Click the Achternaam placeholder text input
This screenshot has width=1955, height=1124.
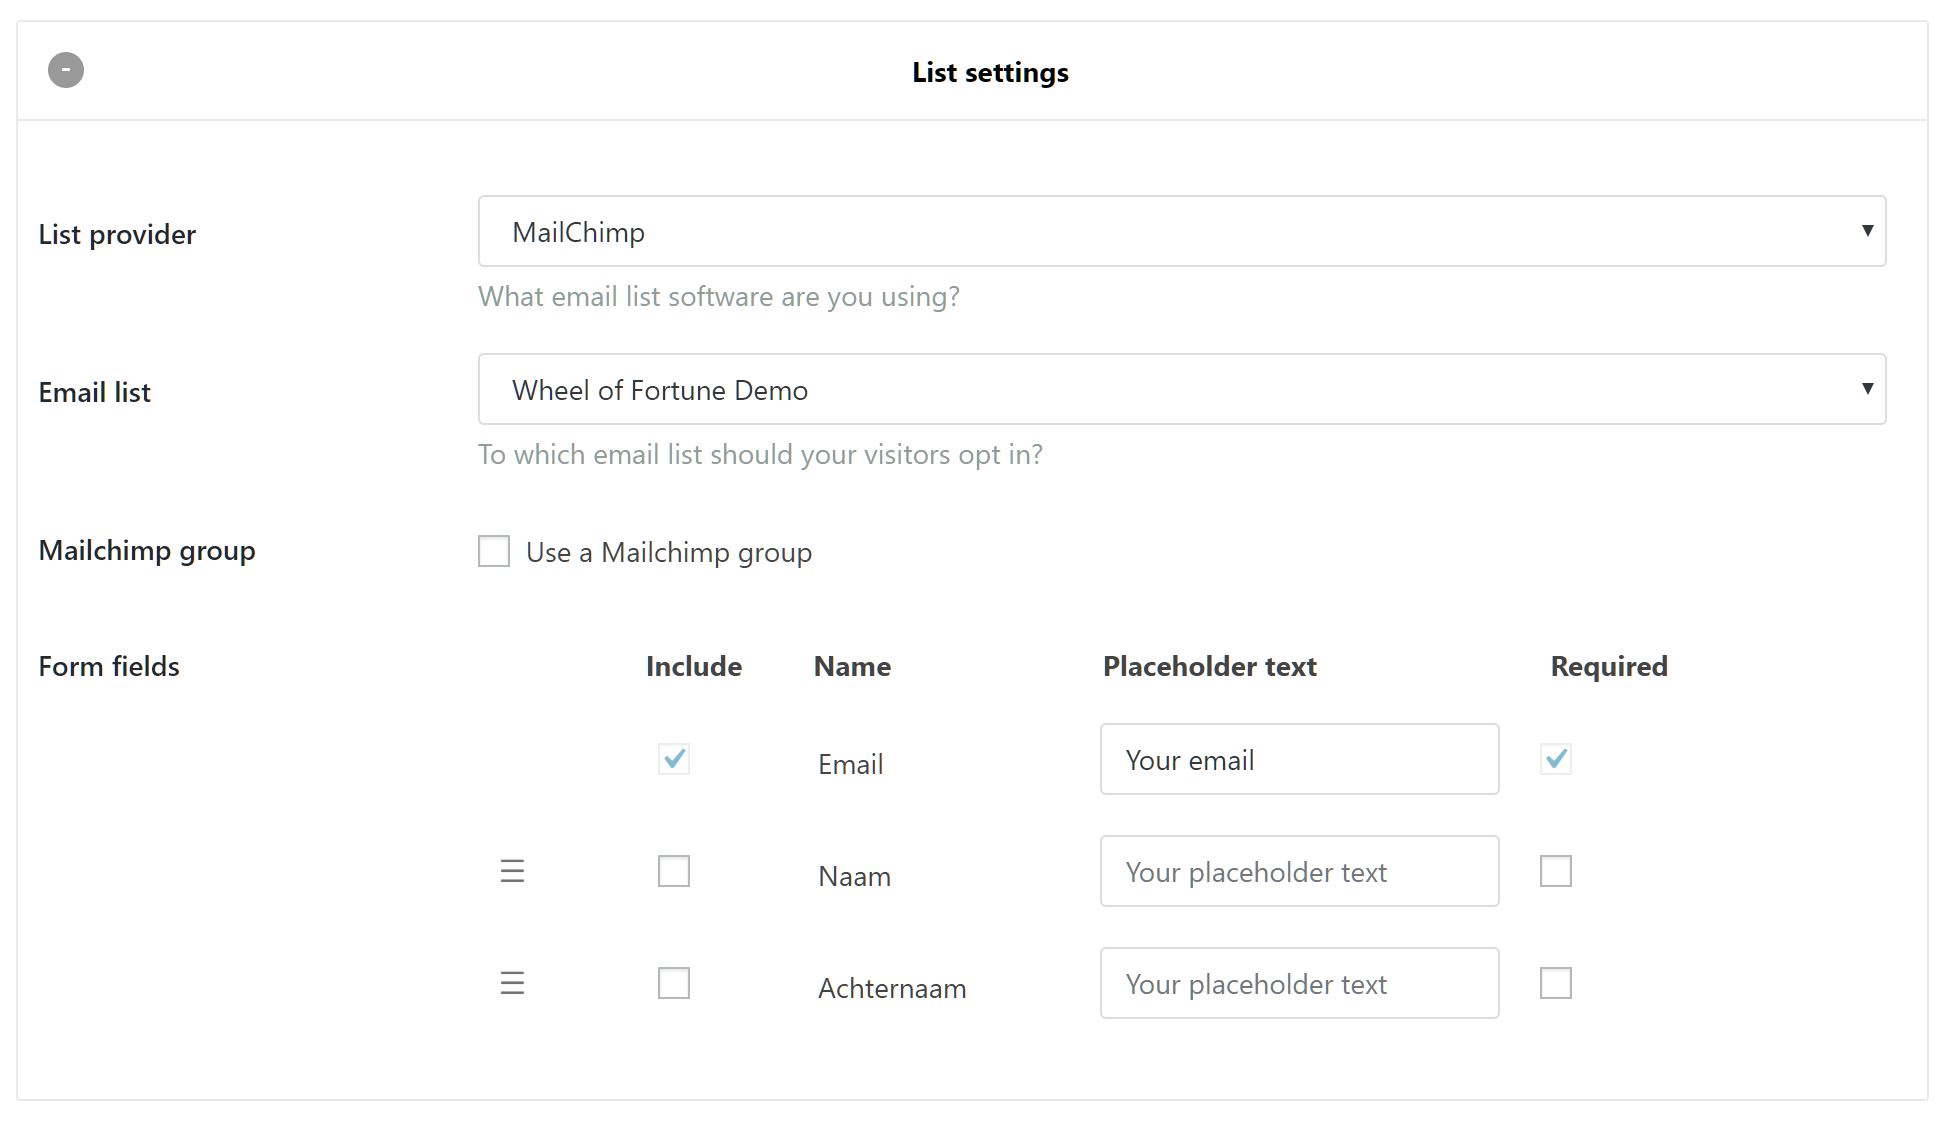coord(1301,983)
